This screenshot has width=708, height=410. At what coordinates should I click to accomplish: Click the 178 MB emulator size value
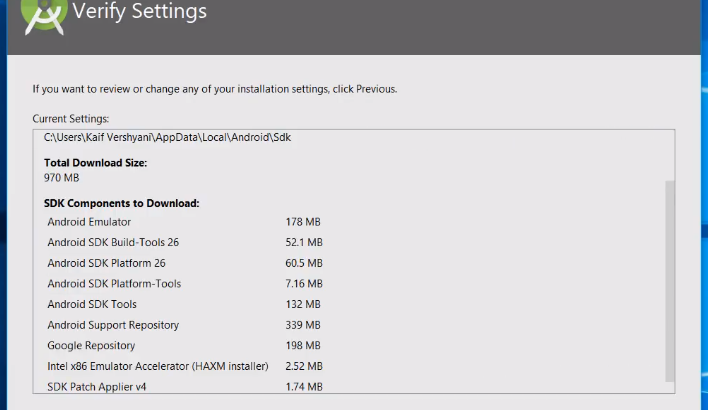click(303, 222)
